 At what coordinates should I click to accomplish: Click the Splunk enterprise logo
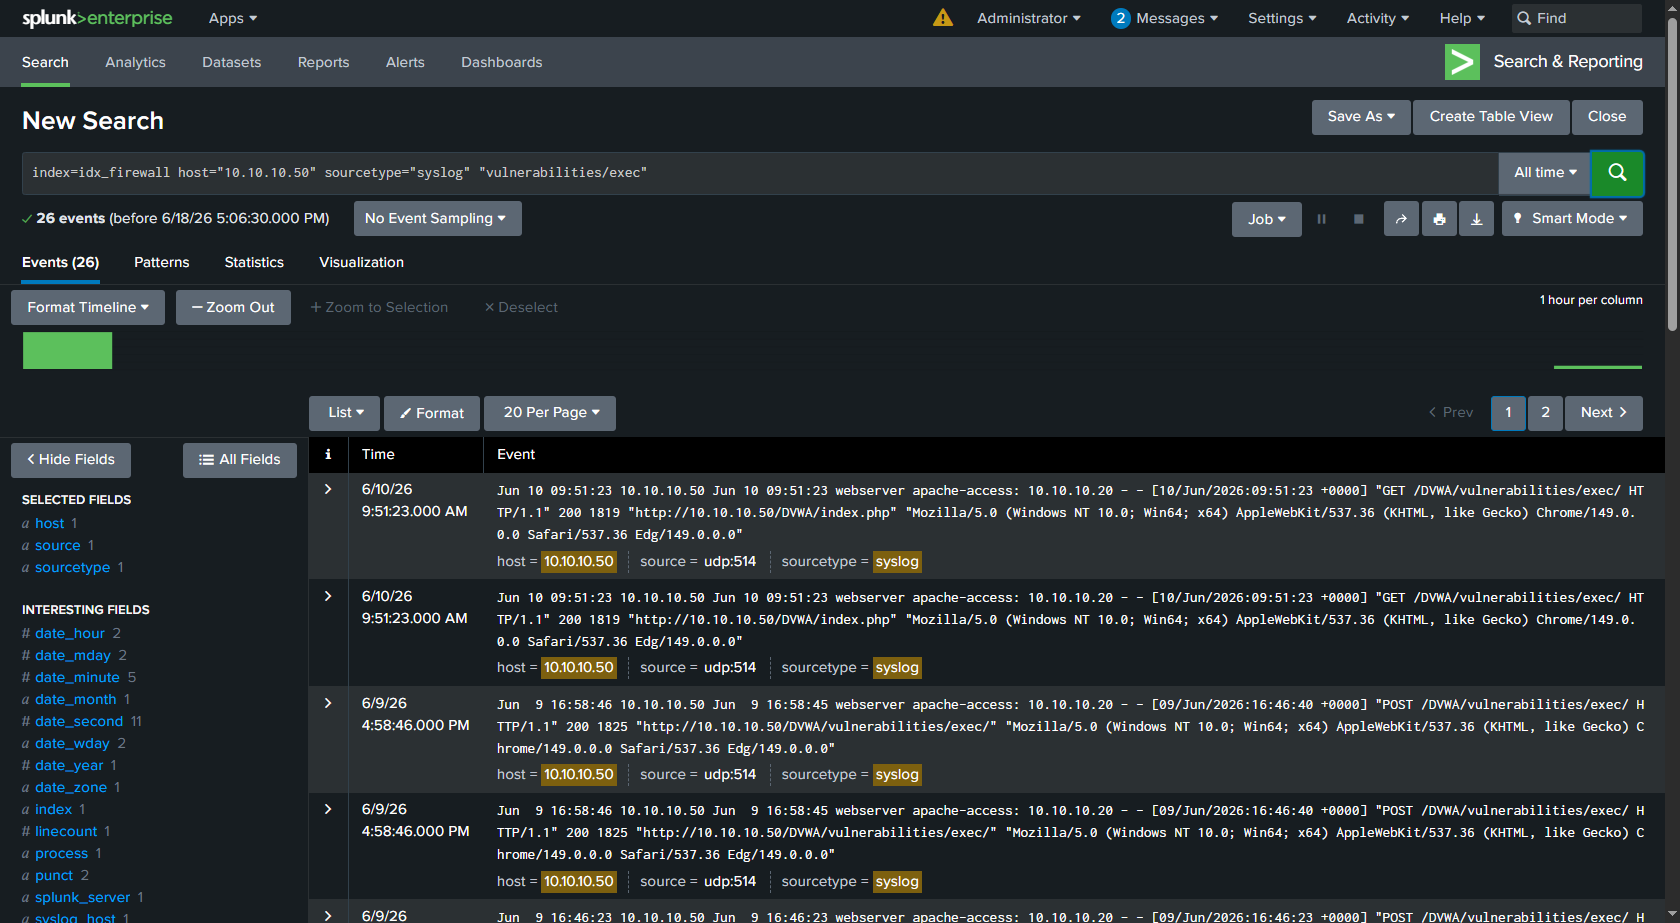tap(97, 18)
